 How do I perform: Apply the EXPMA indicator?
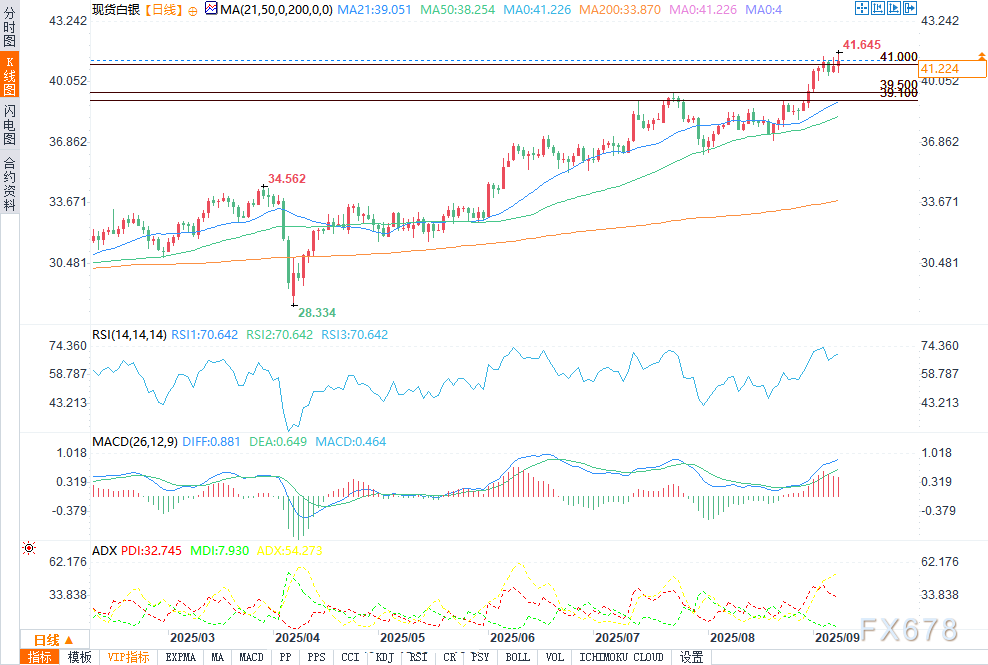[x=181, y=657]
